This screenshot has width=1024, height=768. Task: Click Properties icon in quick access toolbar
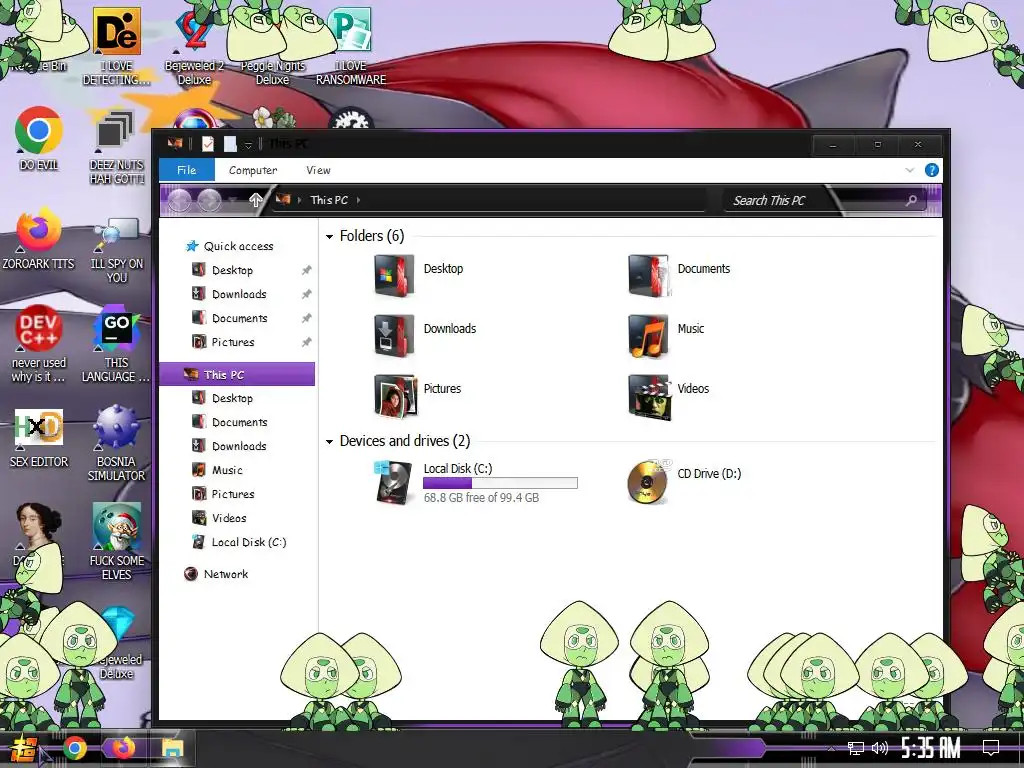208,144
